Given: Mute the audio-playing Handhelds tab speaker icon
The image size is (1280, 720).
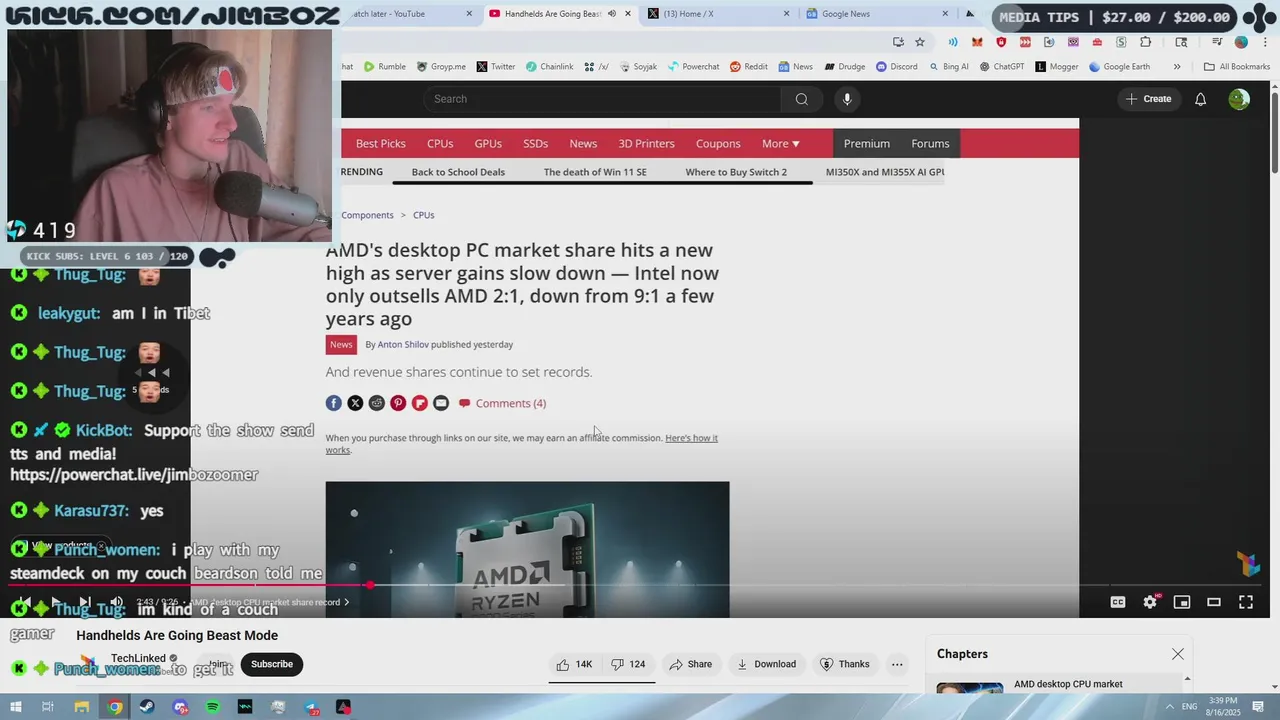Looking at the screenshot, I should click(612, 14).
